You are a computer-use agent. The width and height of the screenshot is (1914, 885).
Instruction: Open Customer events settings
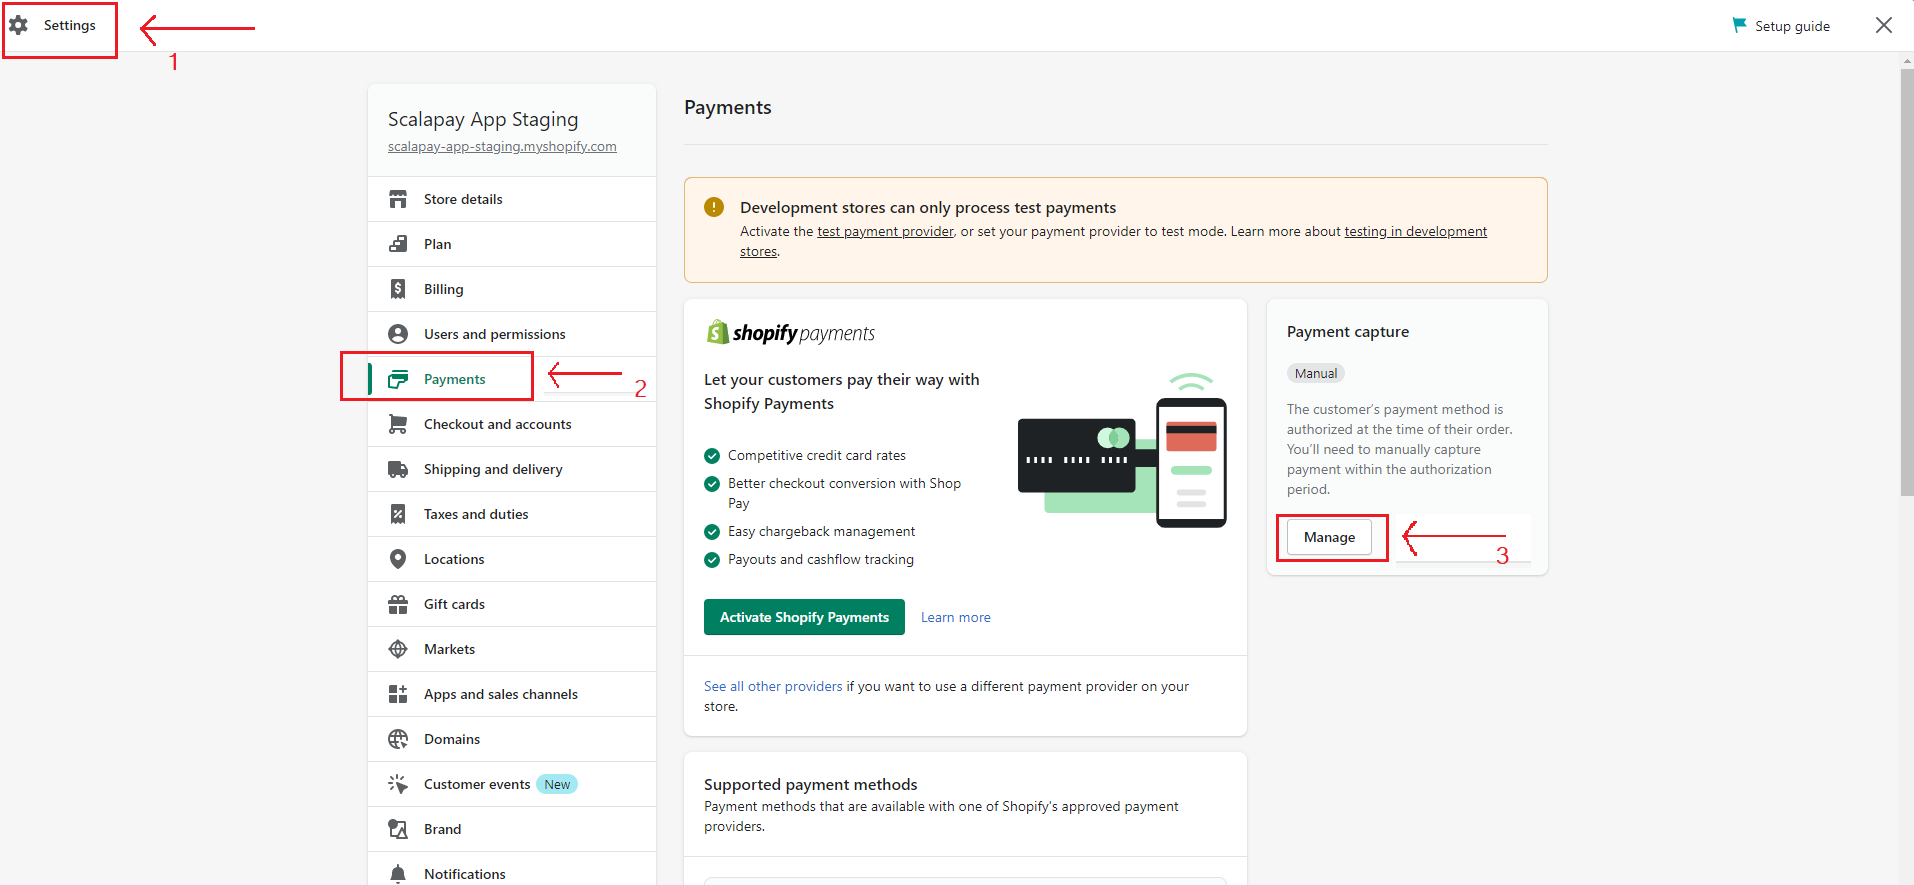[512, 784]
